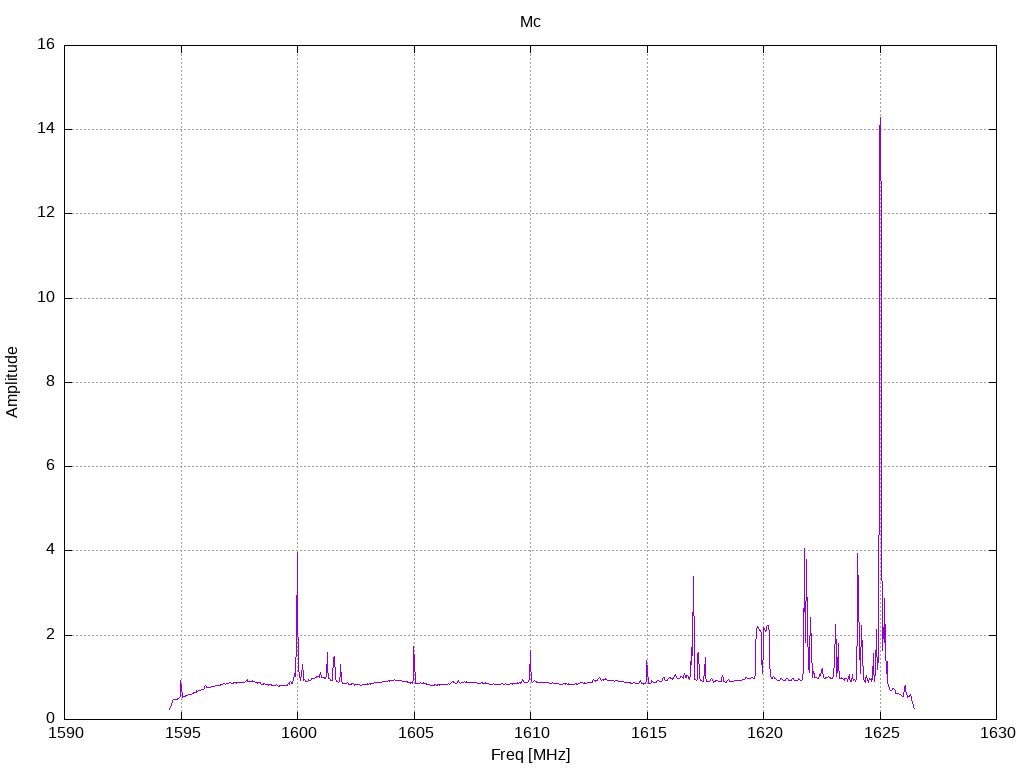
Task: Click the plot title 'Mc'
Action: click(530, 22)
